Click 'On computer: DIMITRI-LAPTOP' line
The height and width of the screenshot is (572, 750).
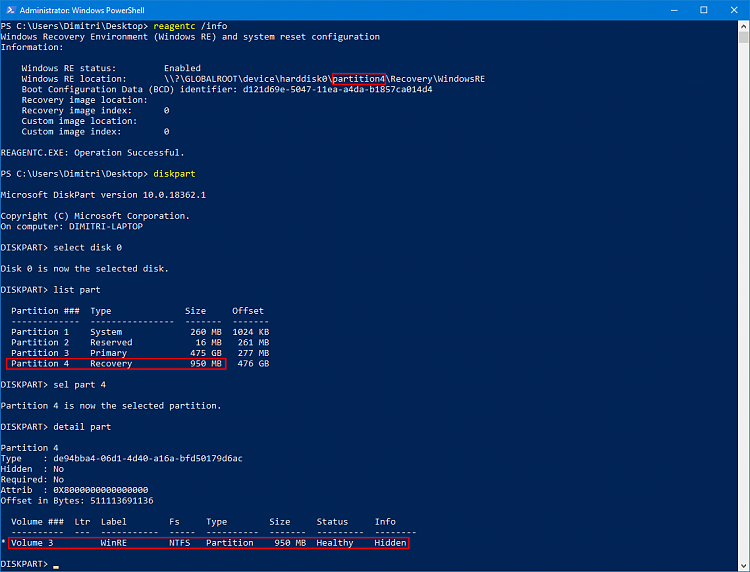(72, 226)
